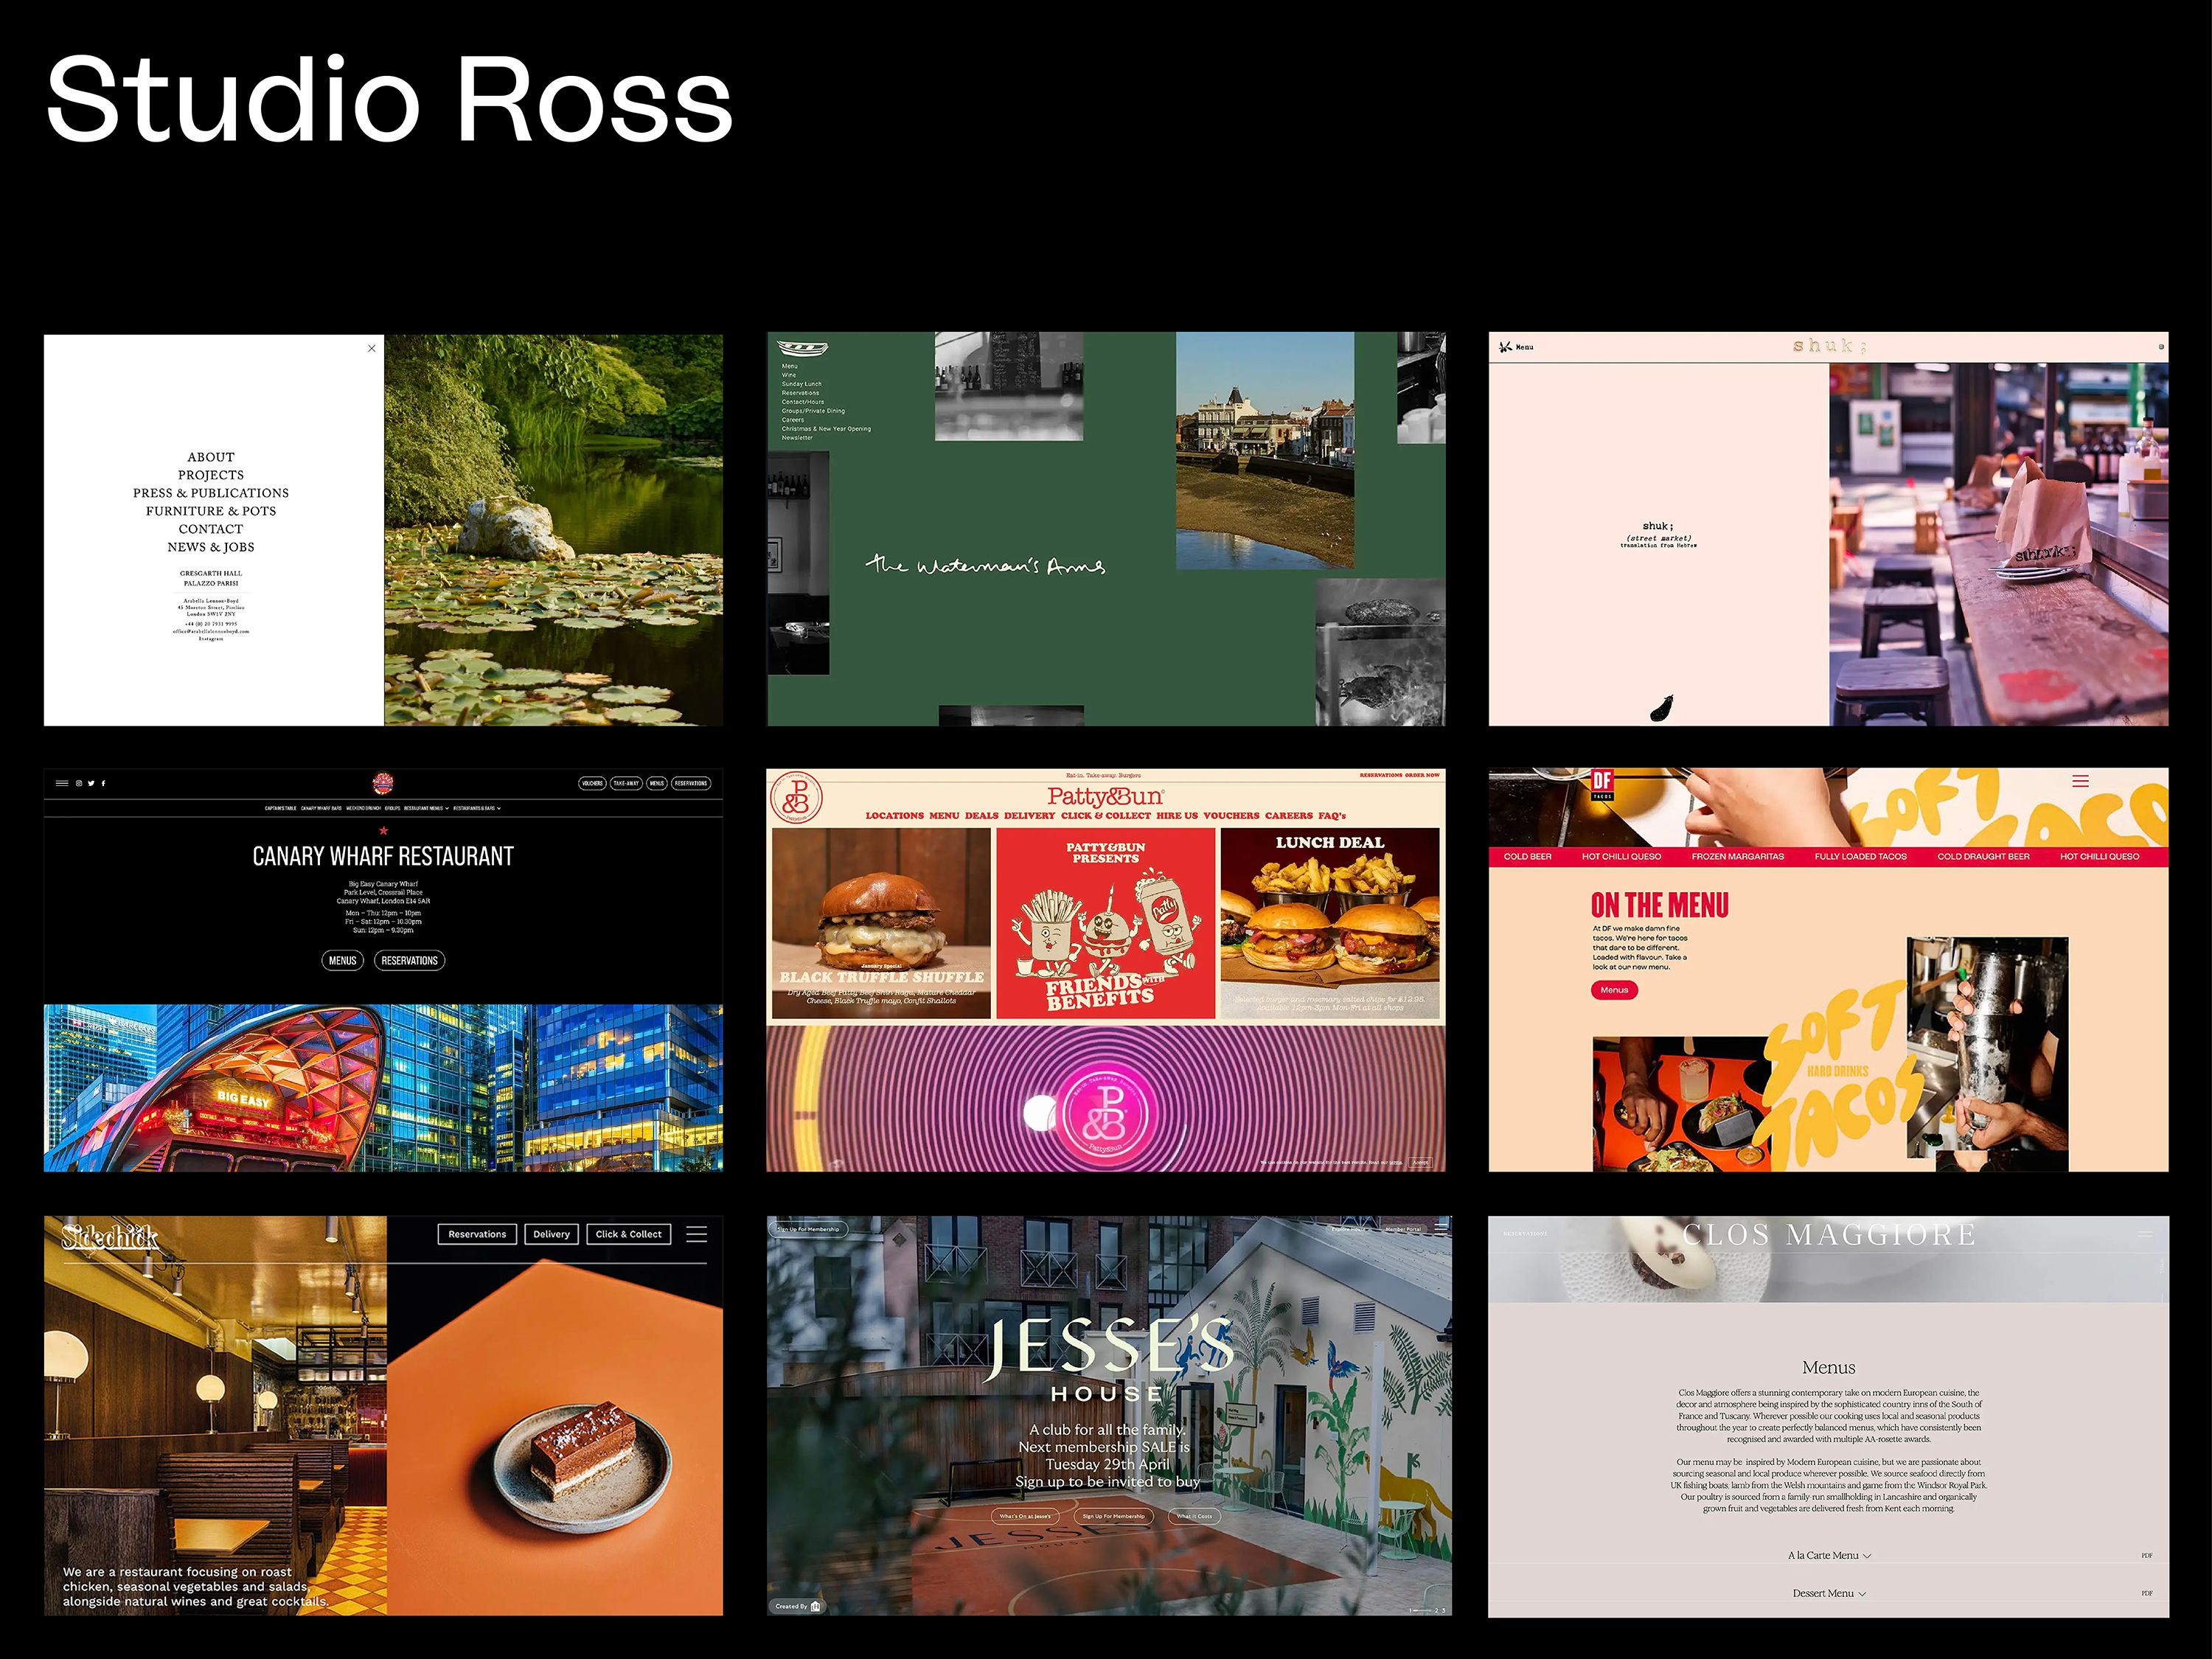The image size is (2212, 1659).
Task: Click Sign Up For Membership pill, top left
Action: coord(808,1229)
